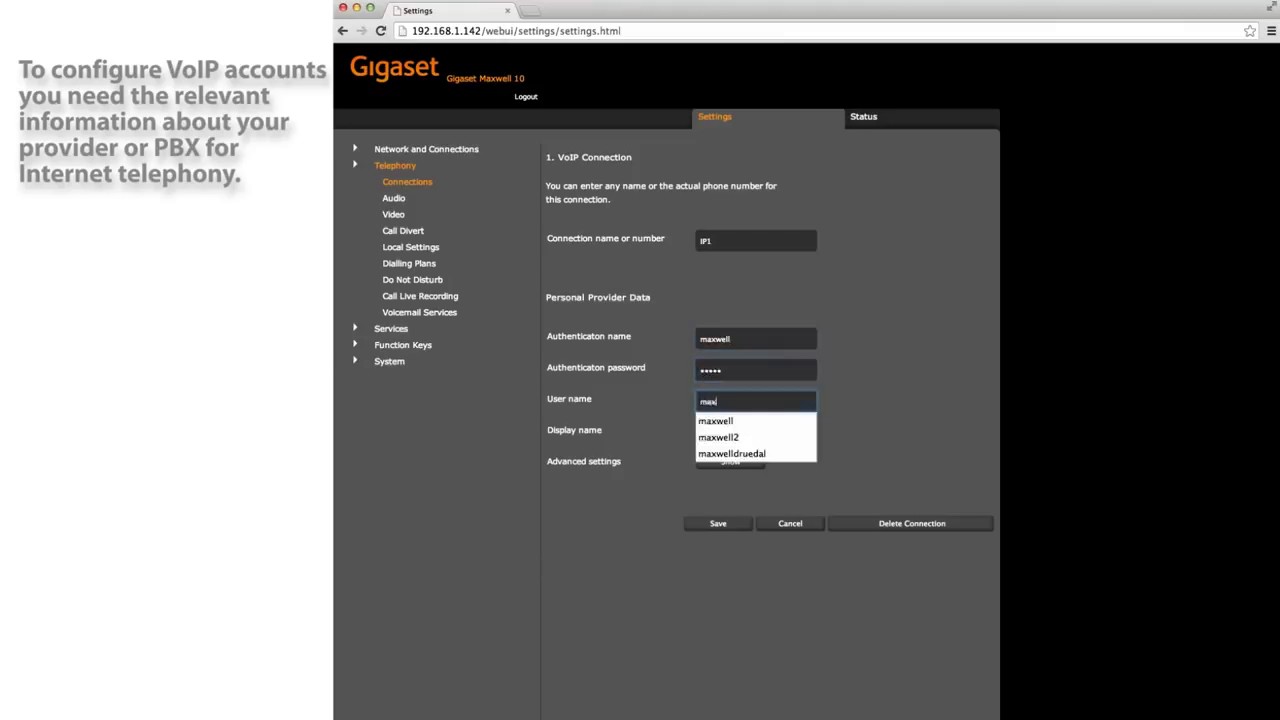The width and height of the screenshot is (1280, 720).
Task: Click the Gigaset logo
Action: click(394, 68)
